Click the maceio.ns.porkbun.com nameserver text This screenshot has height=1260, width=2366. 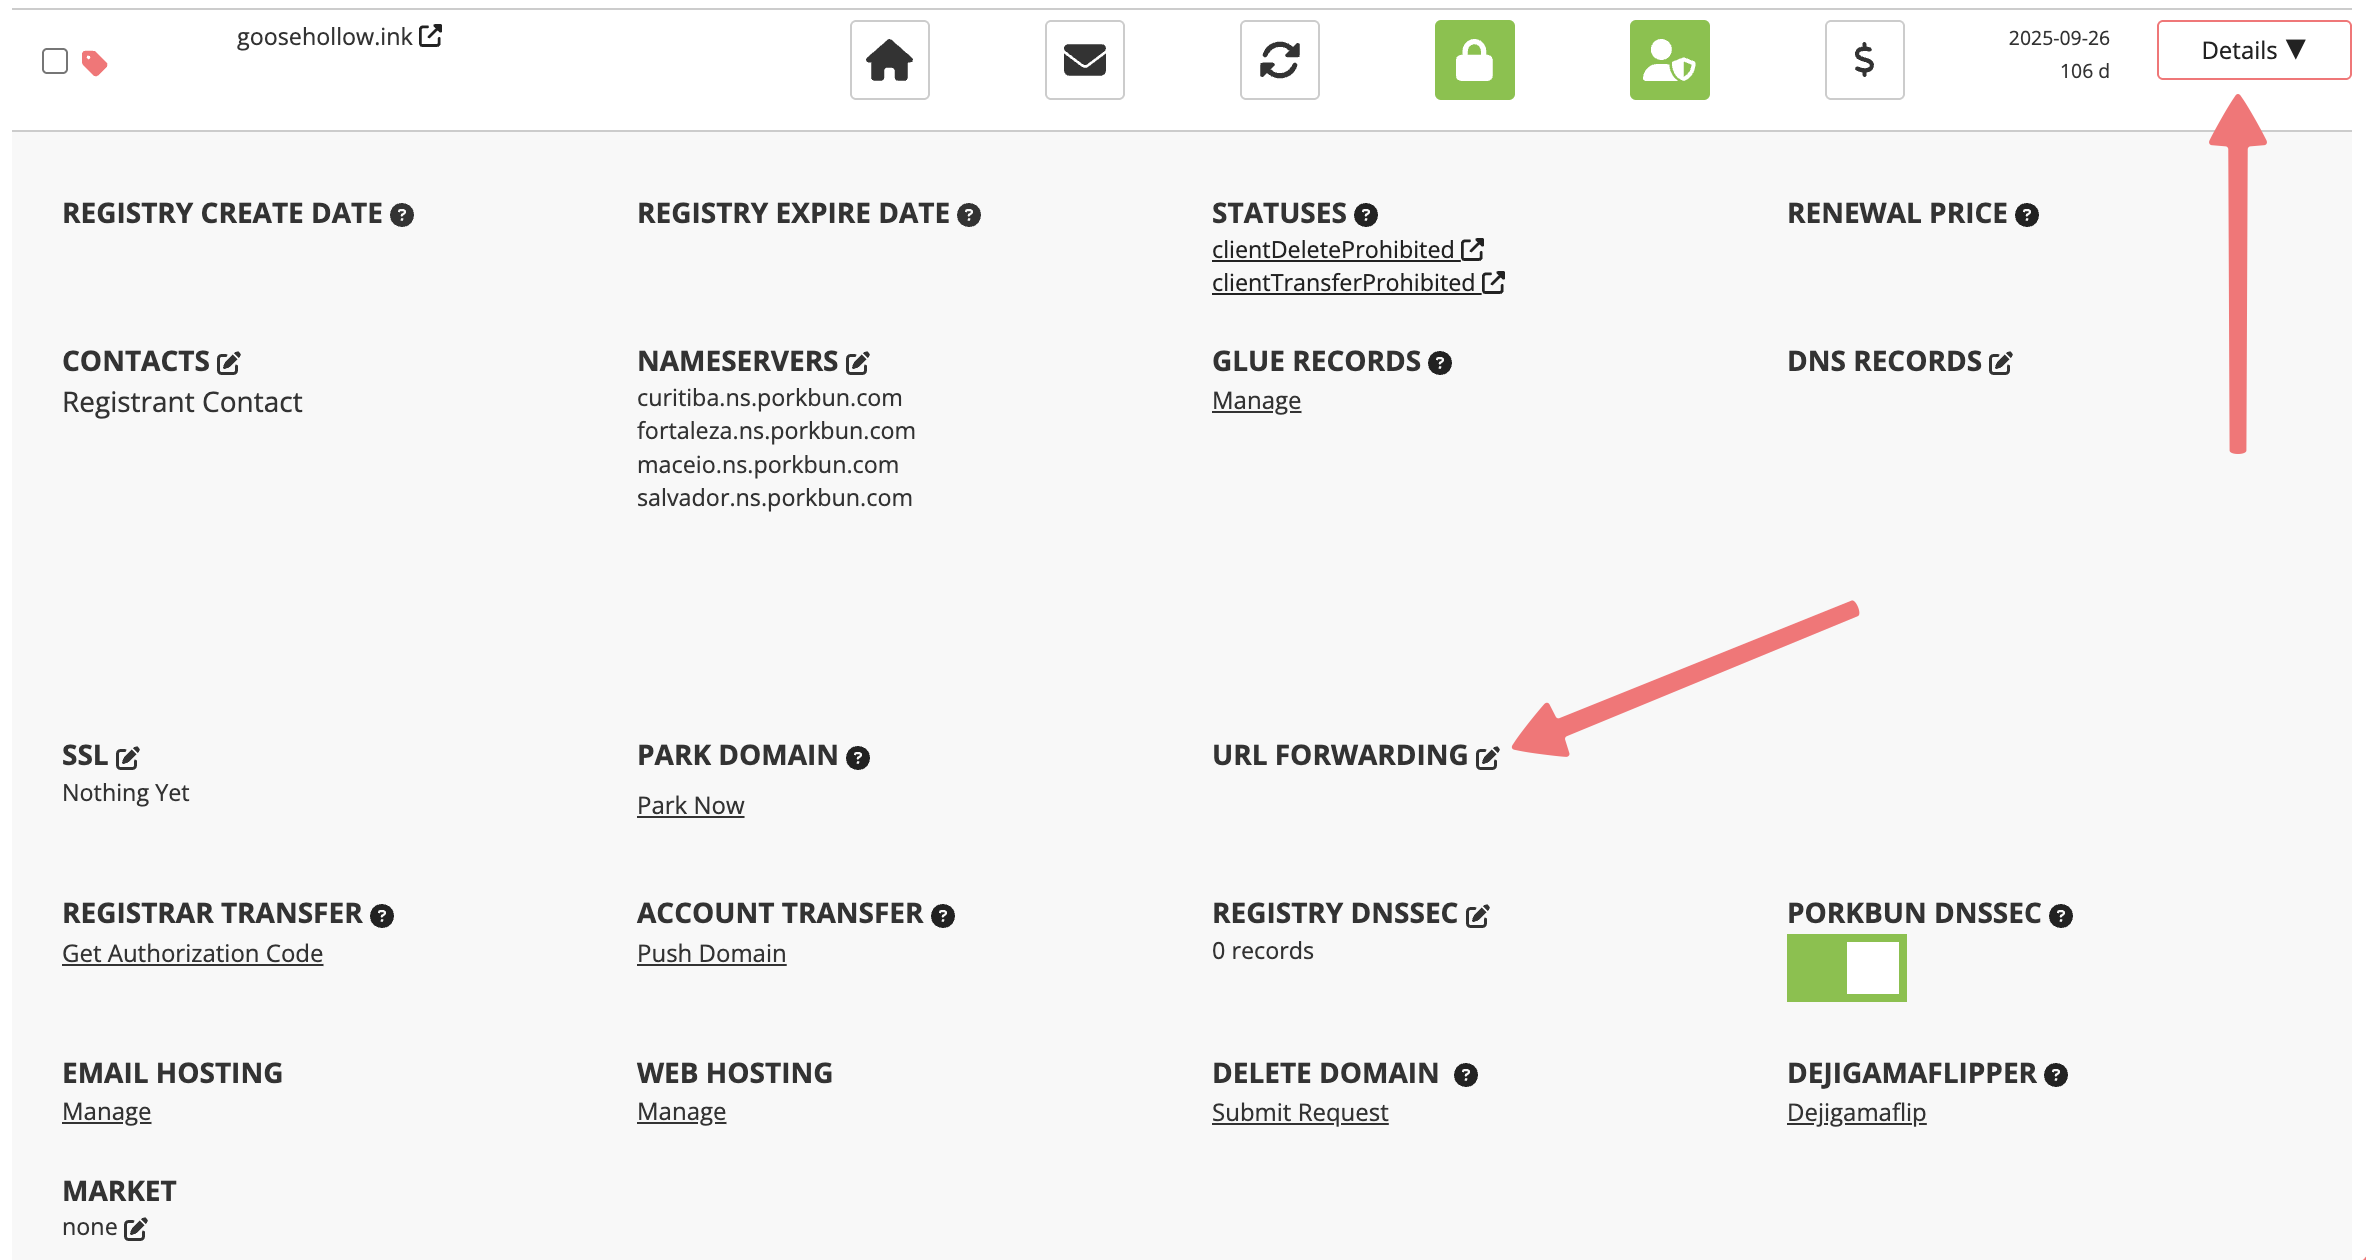(768, 465)
